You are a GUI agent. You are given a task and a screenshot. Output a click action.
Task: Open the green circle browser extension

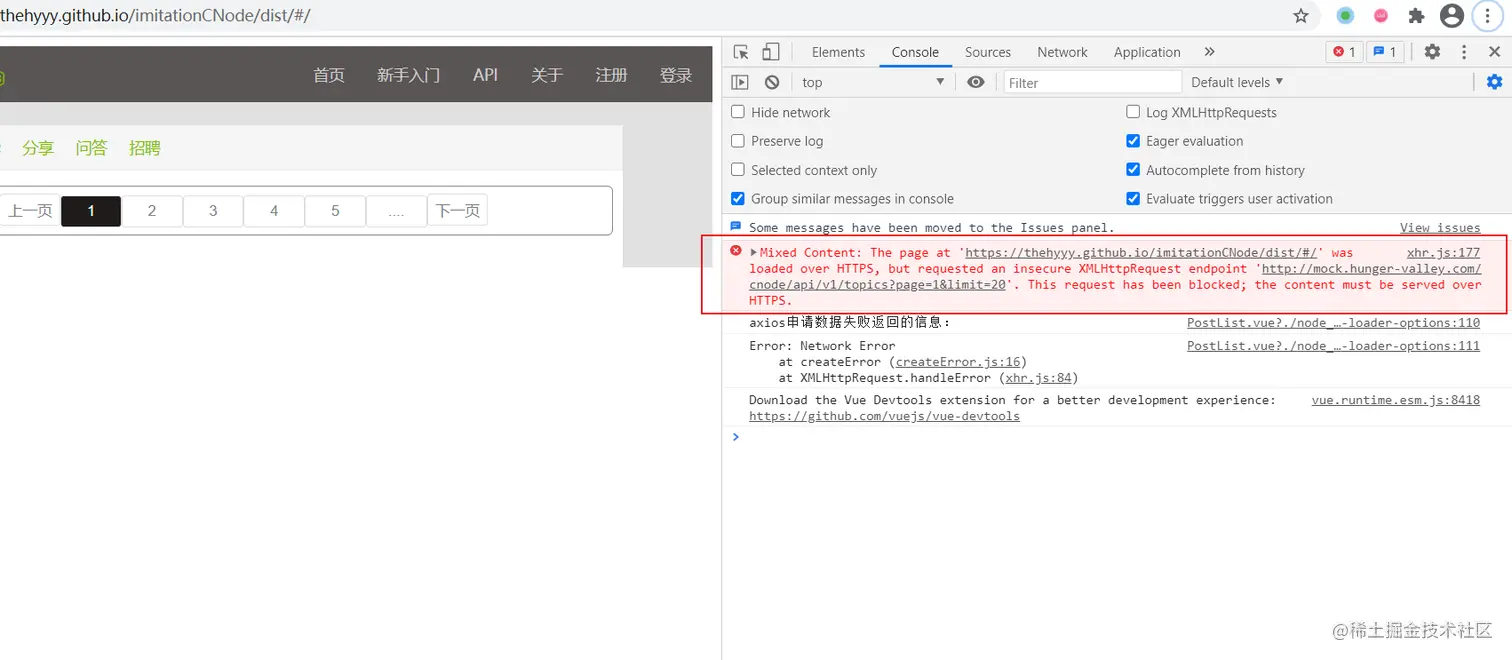pos(1346,16)
